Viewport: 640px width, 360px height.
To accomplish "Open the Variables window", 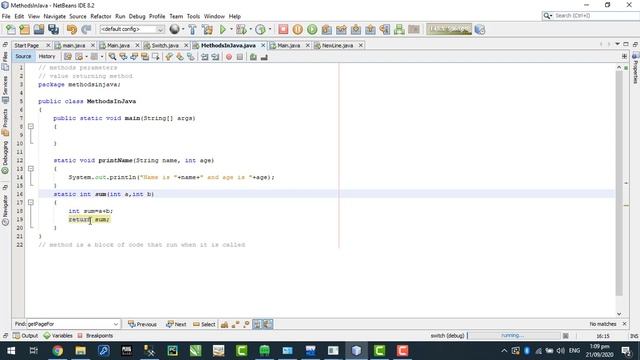I will tap(58, 336).
